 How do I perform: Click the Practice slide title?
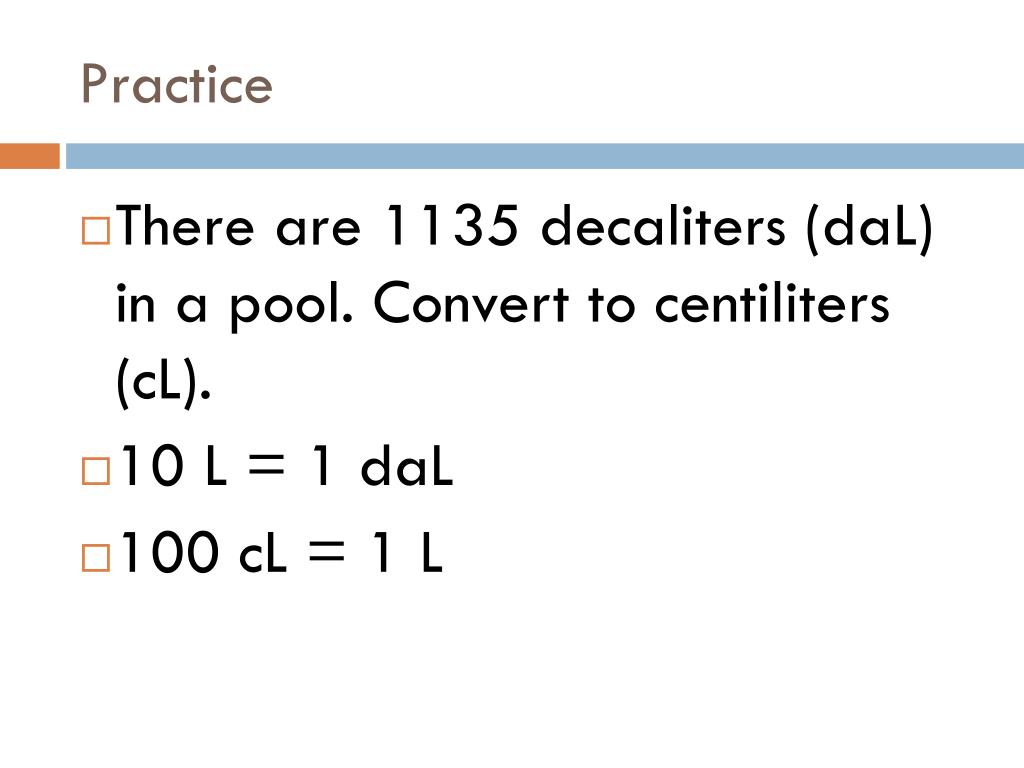click(x=176, y=84)
